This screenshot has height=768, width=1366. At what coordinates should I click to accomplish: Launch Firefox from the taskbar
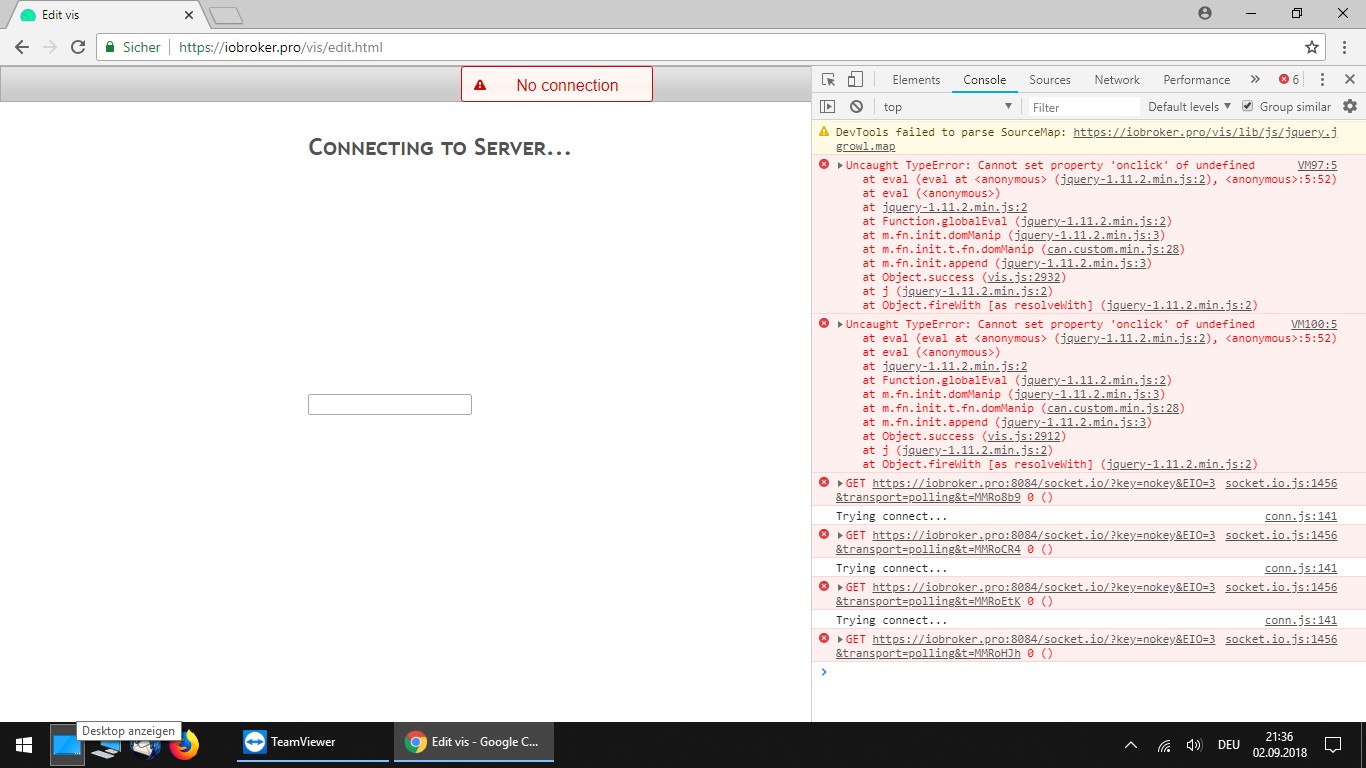pyautogui.click(x=184, y=745)
